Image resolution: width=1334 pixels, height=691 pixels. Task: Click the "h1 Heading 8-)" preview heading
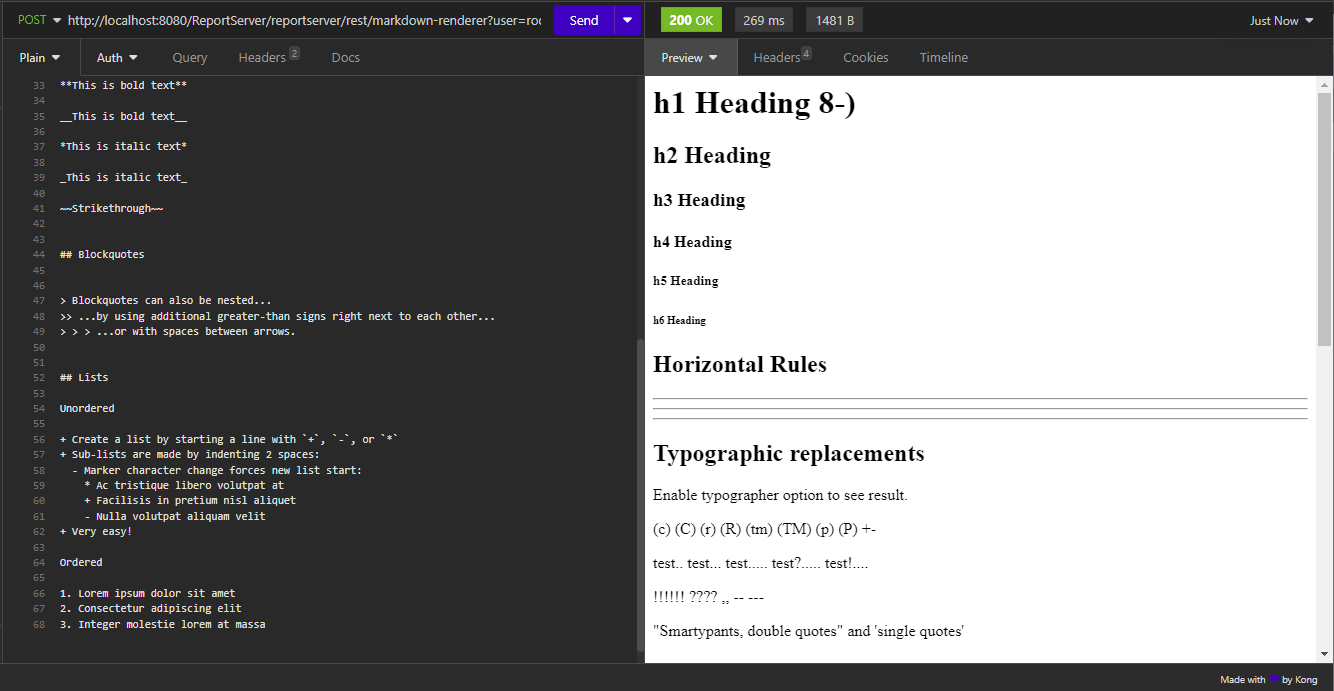(x=754, y=103)
